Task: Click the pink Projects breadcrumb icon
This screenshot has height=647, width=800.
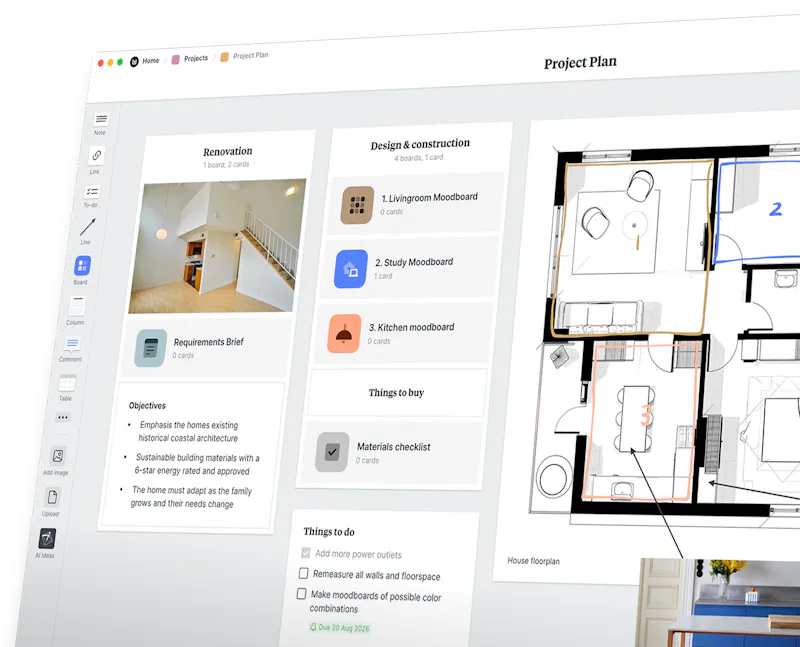Action: coord(176,60)
